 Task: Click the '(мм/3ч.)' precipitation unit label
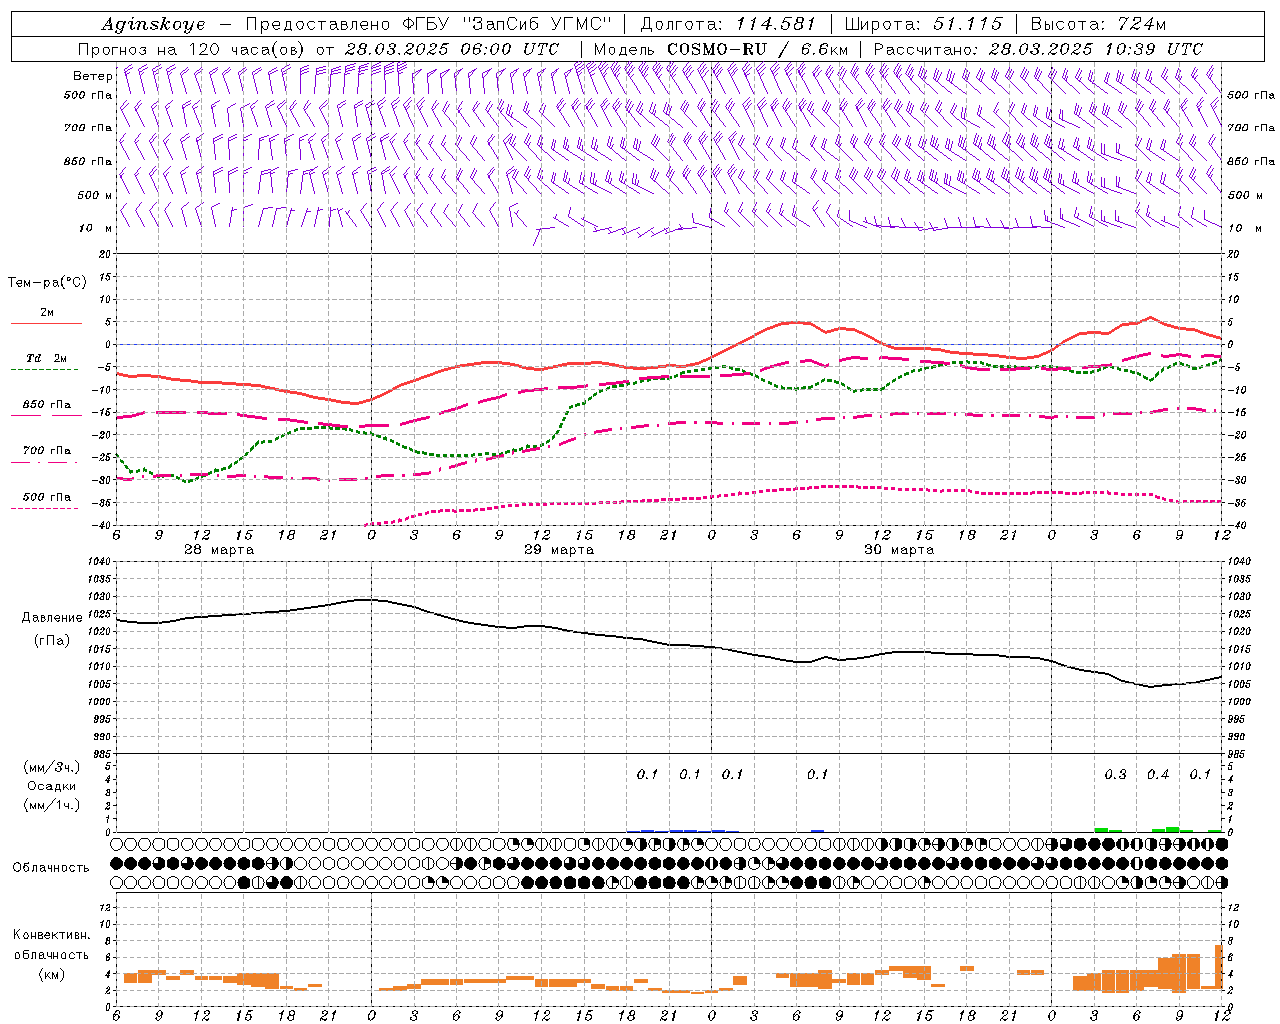pyautogui.click(x=52, y=767)
